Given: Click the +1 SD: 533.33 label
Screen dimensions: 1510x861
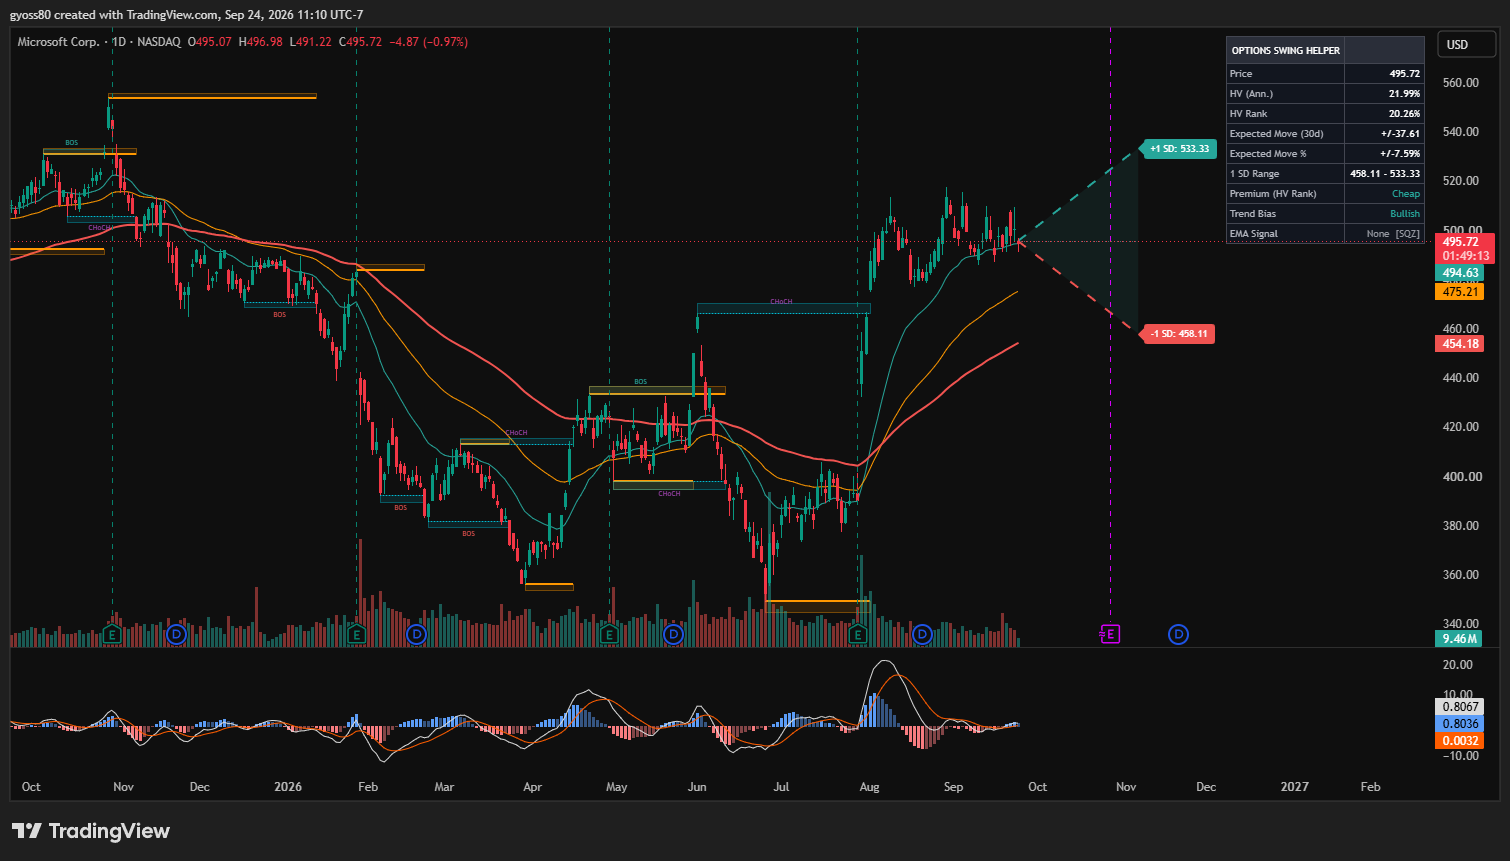Looking at the screenshot, I should (x=1179, y=149).
